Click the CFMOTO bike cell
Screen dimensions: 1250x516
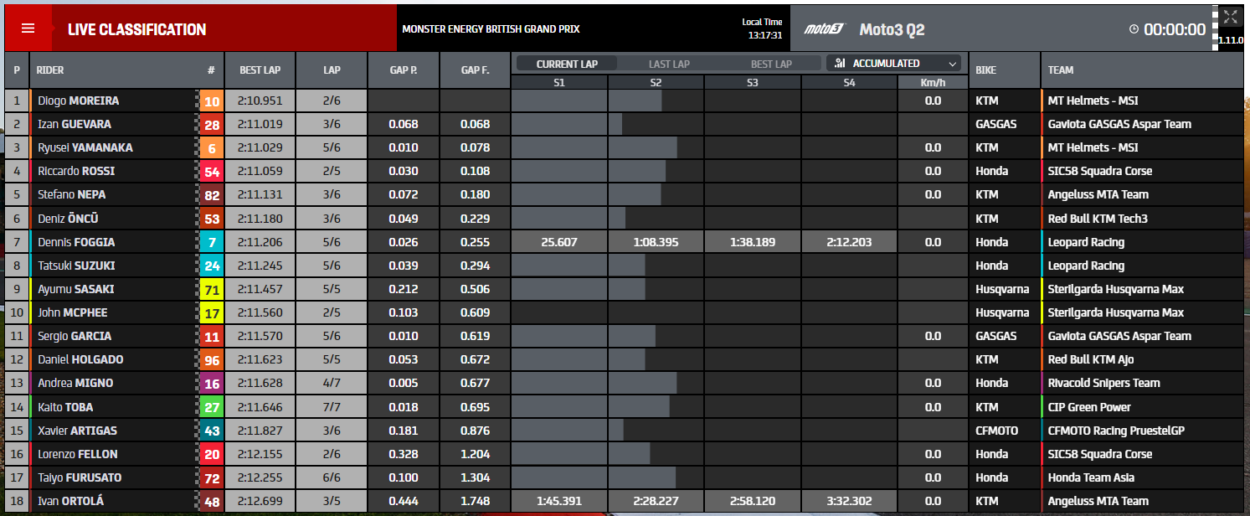click(998, 431)
